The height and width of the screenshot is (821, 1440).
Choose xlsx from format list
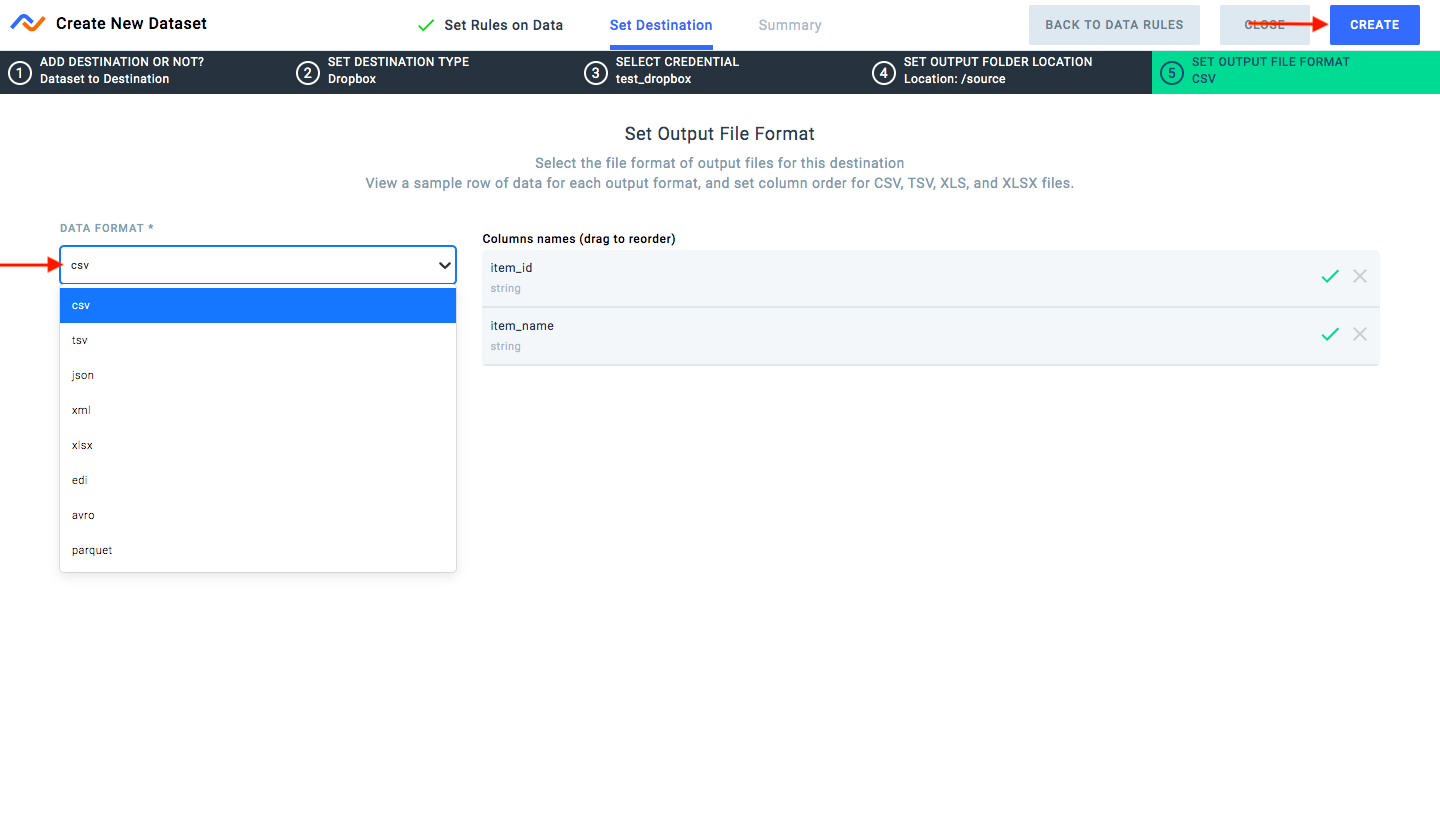[x=258, y=445]
